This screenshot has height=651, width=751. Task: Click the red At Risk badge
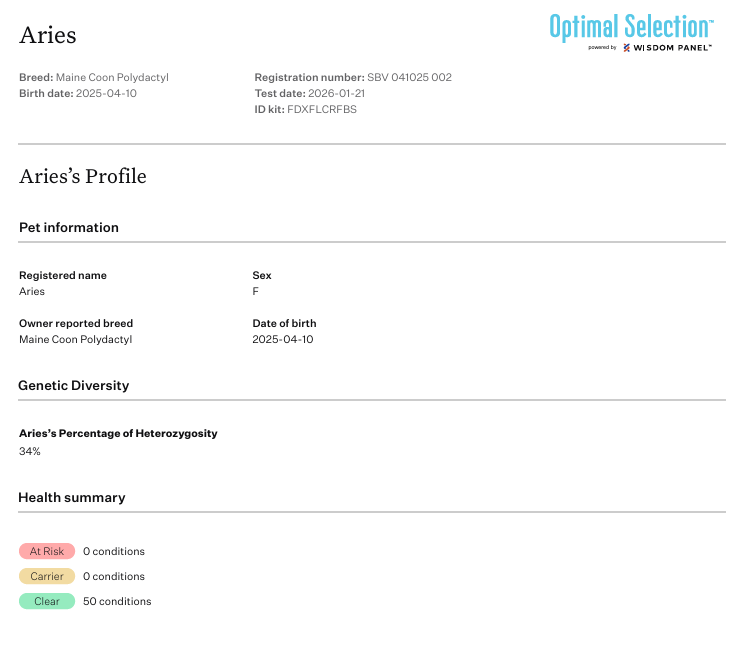coord(47,551)
